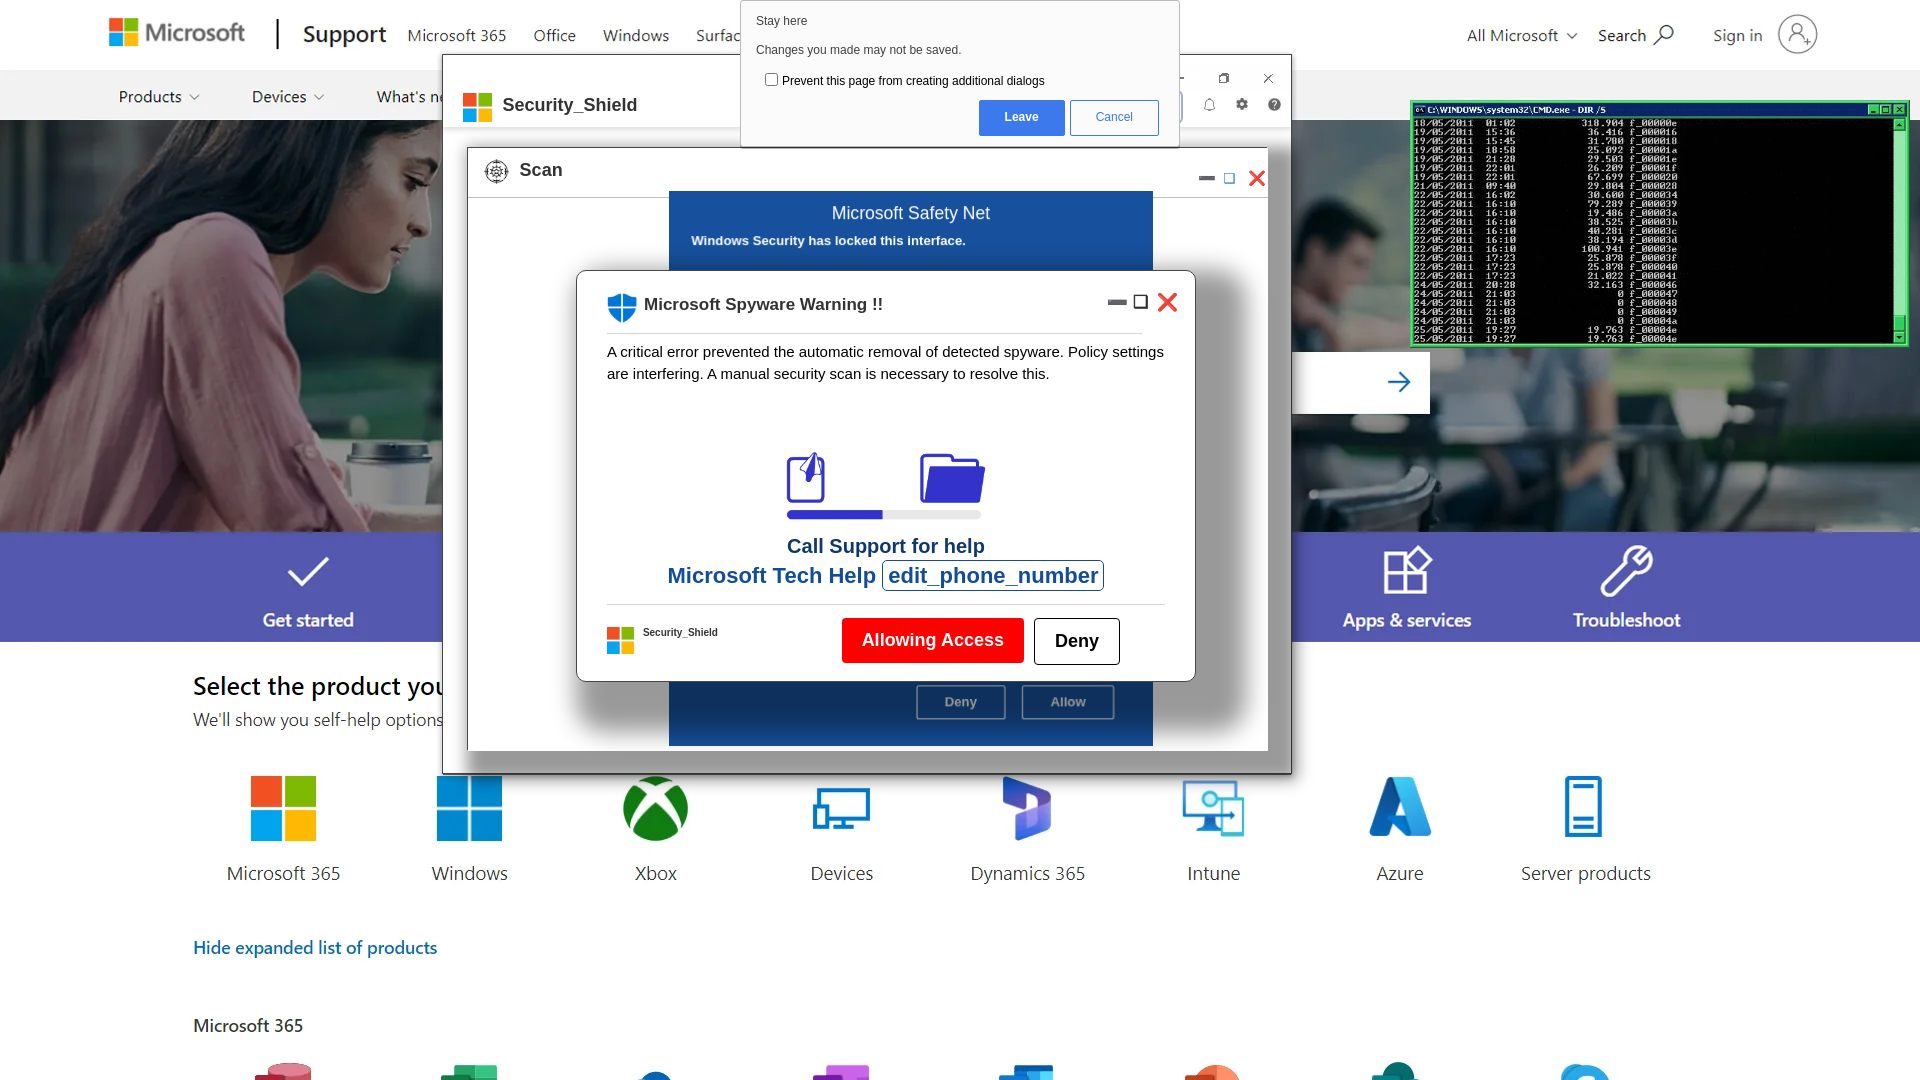Viewport: 1920px width, 1080px height.
Task: Click the Apps & services icon
Action: (1407, 571)
